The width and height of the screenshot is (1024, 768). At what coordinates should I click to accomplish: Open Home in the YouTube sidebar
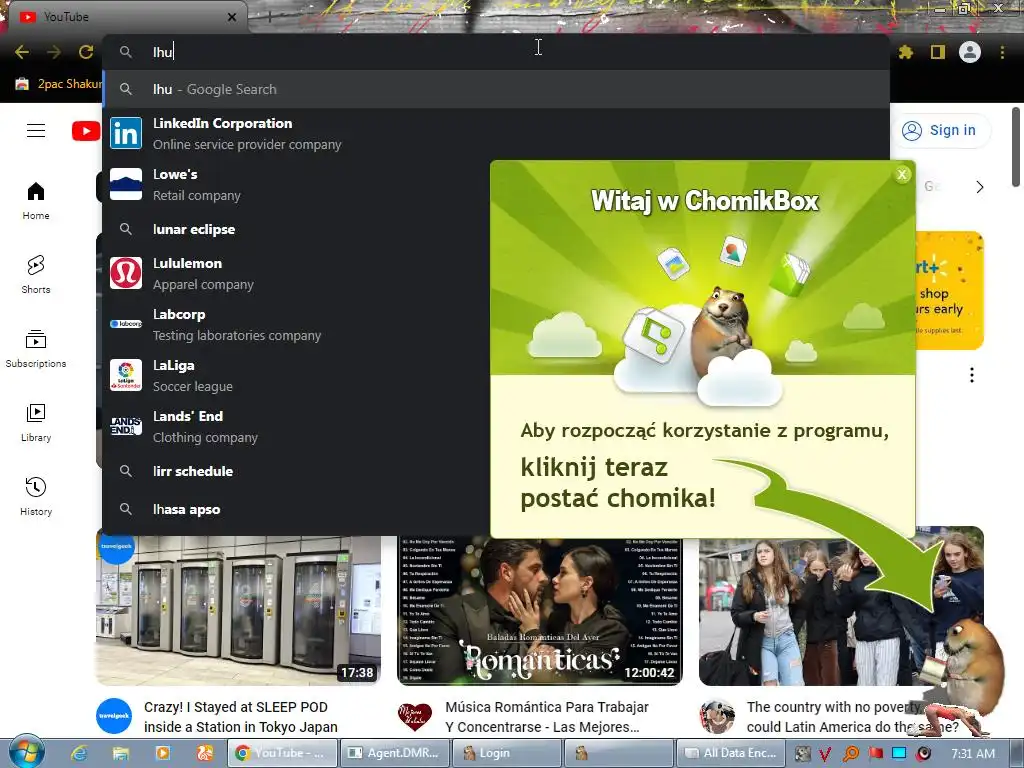[x=36, y=200]
